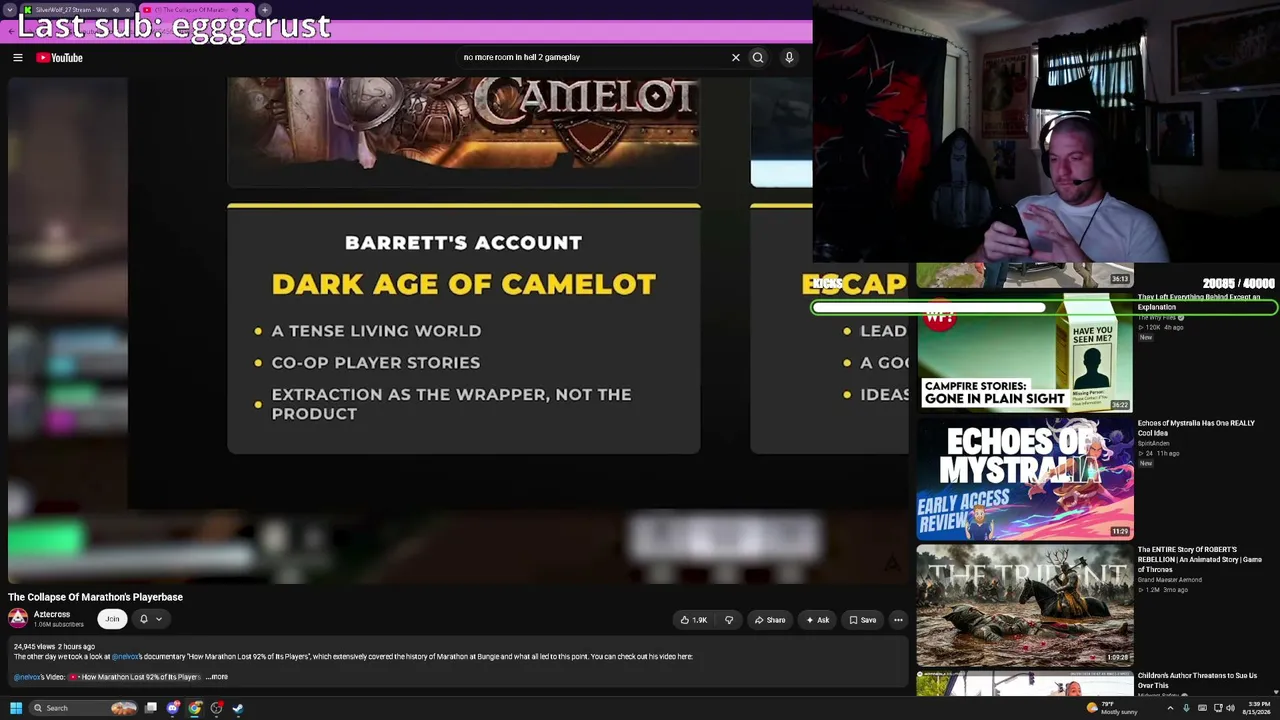The image size is (1280, 720).
Task: Save the video to a playlist
Action: pos(862,620)
